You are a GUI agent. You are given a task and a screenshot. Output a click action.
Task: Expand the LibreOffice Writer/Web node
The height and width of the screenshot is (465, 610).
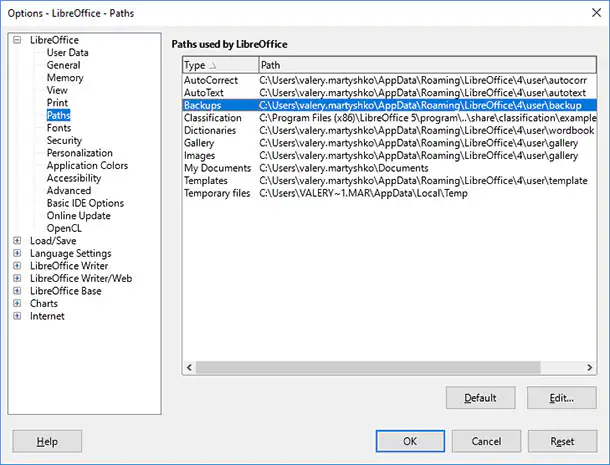click(17, 278)
